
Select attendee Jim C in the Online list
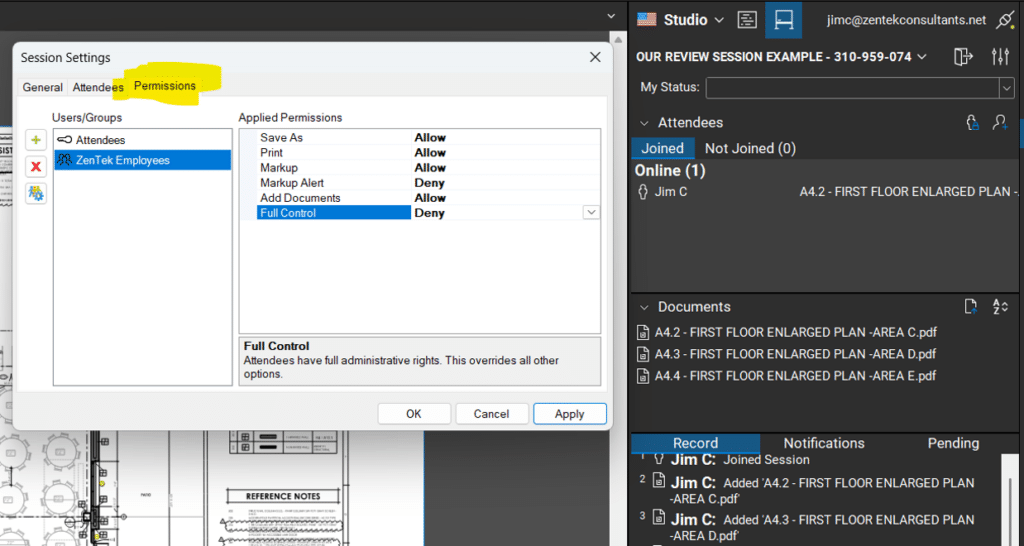pos(825,192)
